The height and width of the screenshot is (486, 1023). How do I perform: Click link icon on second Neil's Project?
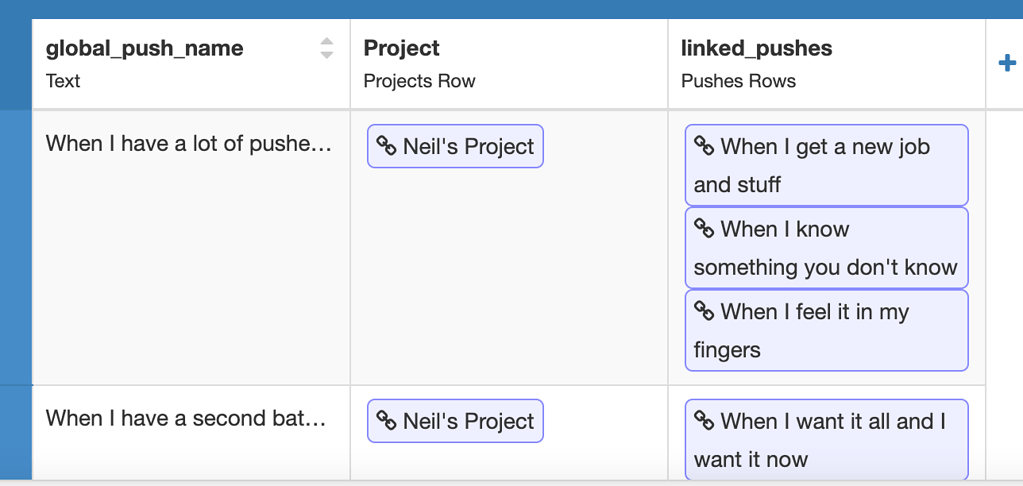tap(387, 421)
